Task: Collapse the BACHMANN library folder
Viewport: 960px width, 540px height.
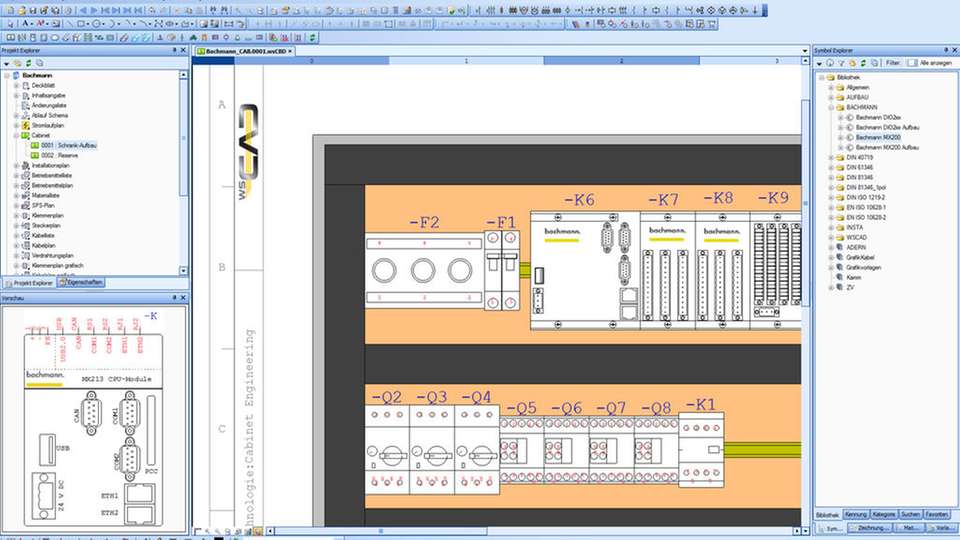Action: point(831,107)
